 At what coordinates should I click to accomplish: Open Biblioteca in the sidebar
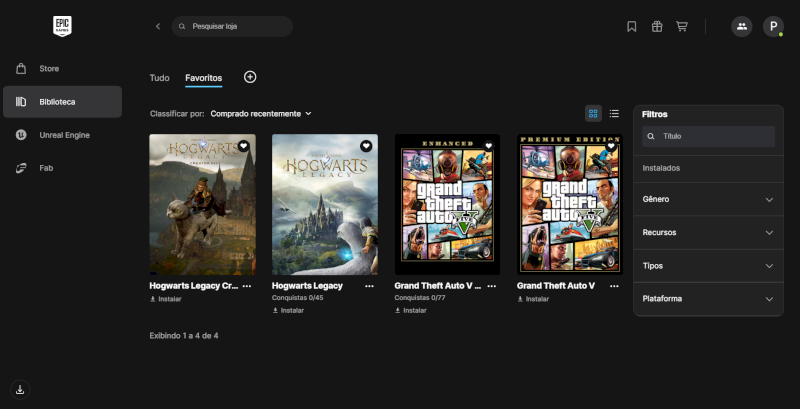tap(62, 102)
